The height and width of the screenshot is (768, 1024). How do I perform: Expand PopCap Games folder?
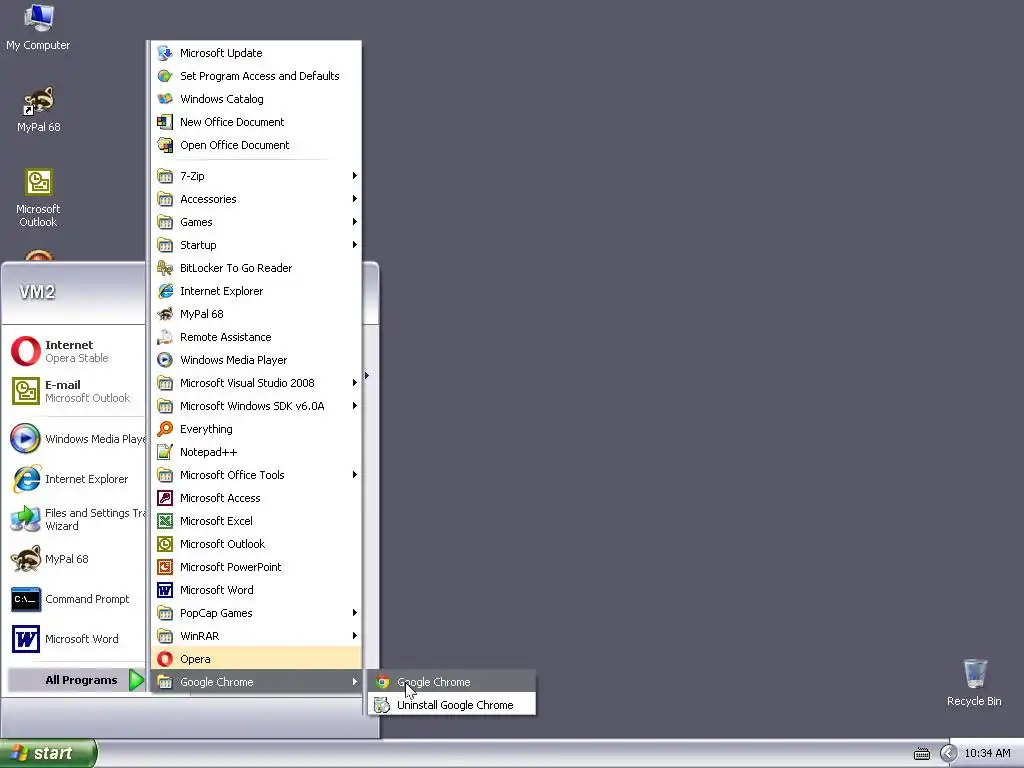[256, 613]
